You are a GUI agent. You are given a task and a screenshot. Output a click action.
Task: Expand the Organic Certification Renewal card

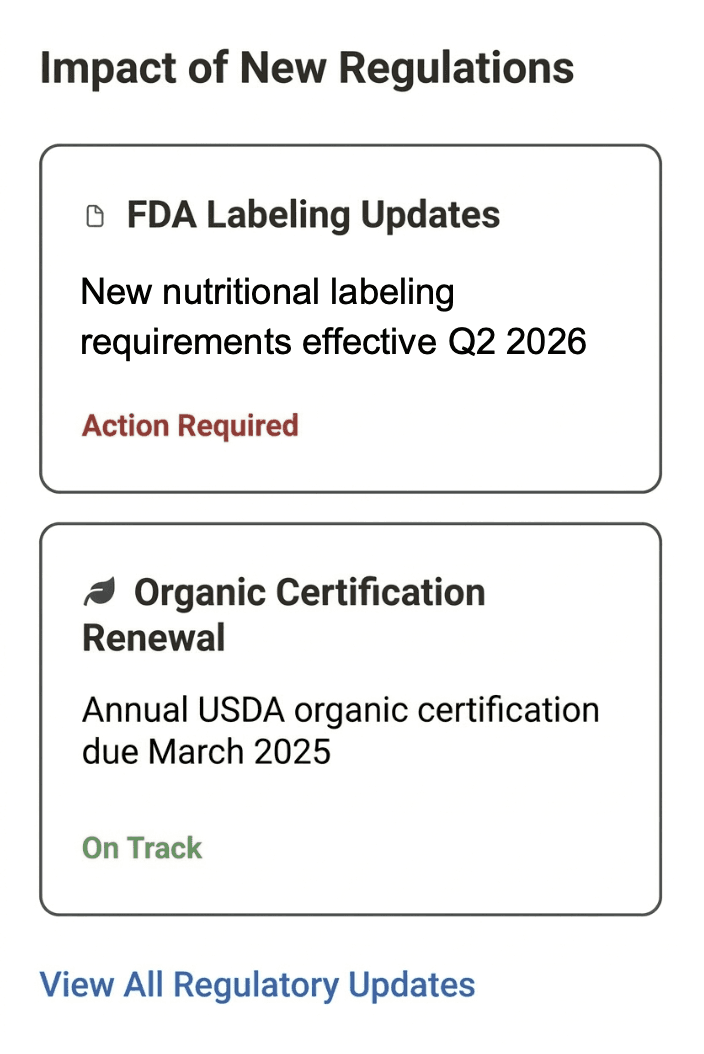(x=350, y=717)
